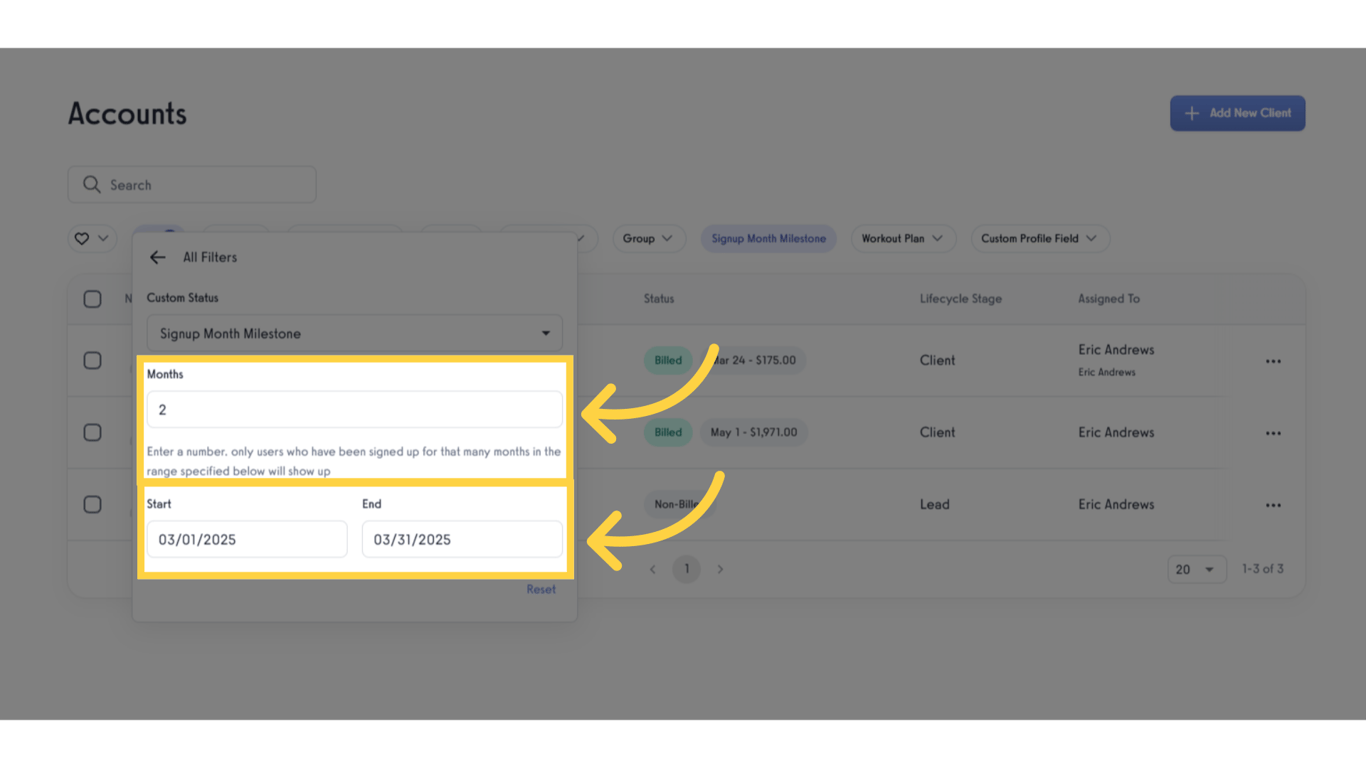1366x768 pixels.
Task: Open the three-dot menu on the May 1 billed row
Action: 1273,432
